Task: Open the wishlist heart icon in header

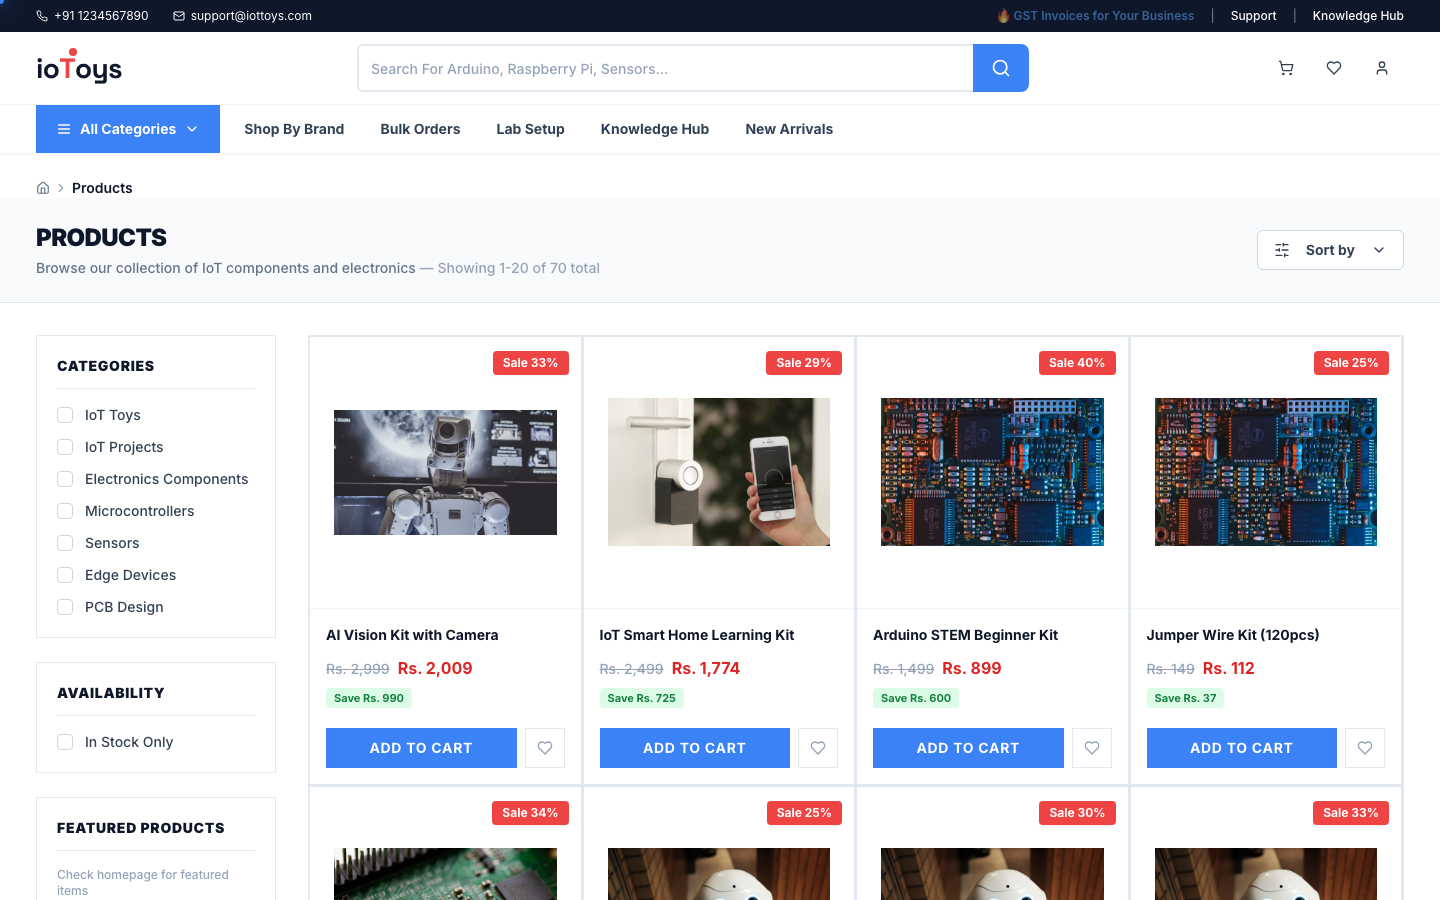Action: 1334,68
